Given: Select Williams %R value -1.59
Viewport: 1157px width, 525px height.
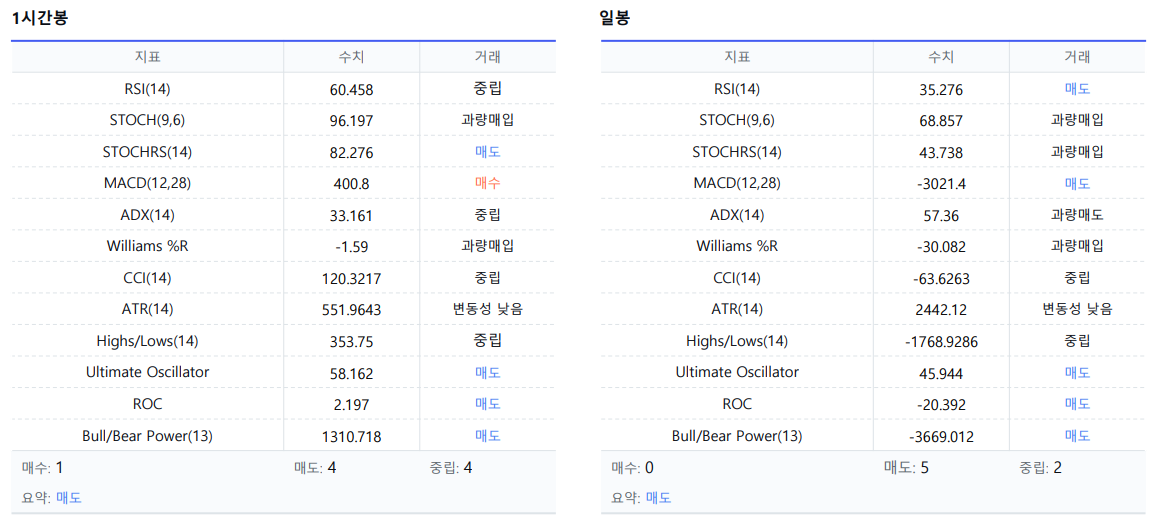Looking at the screenshot, I should (351, 247).
